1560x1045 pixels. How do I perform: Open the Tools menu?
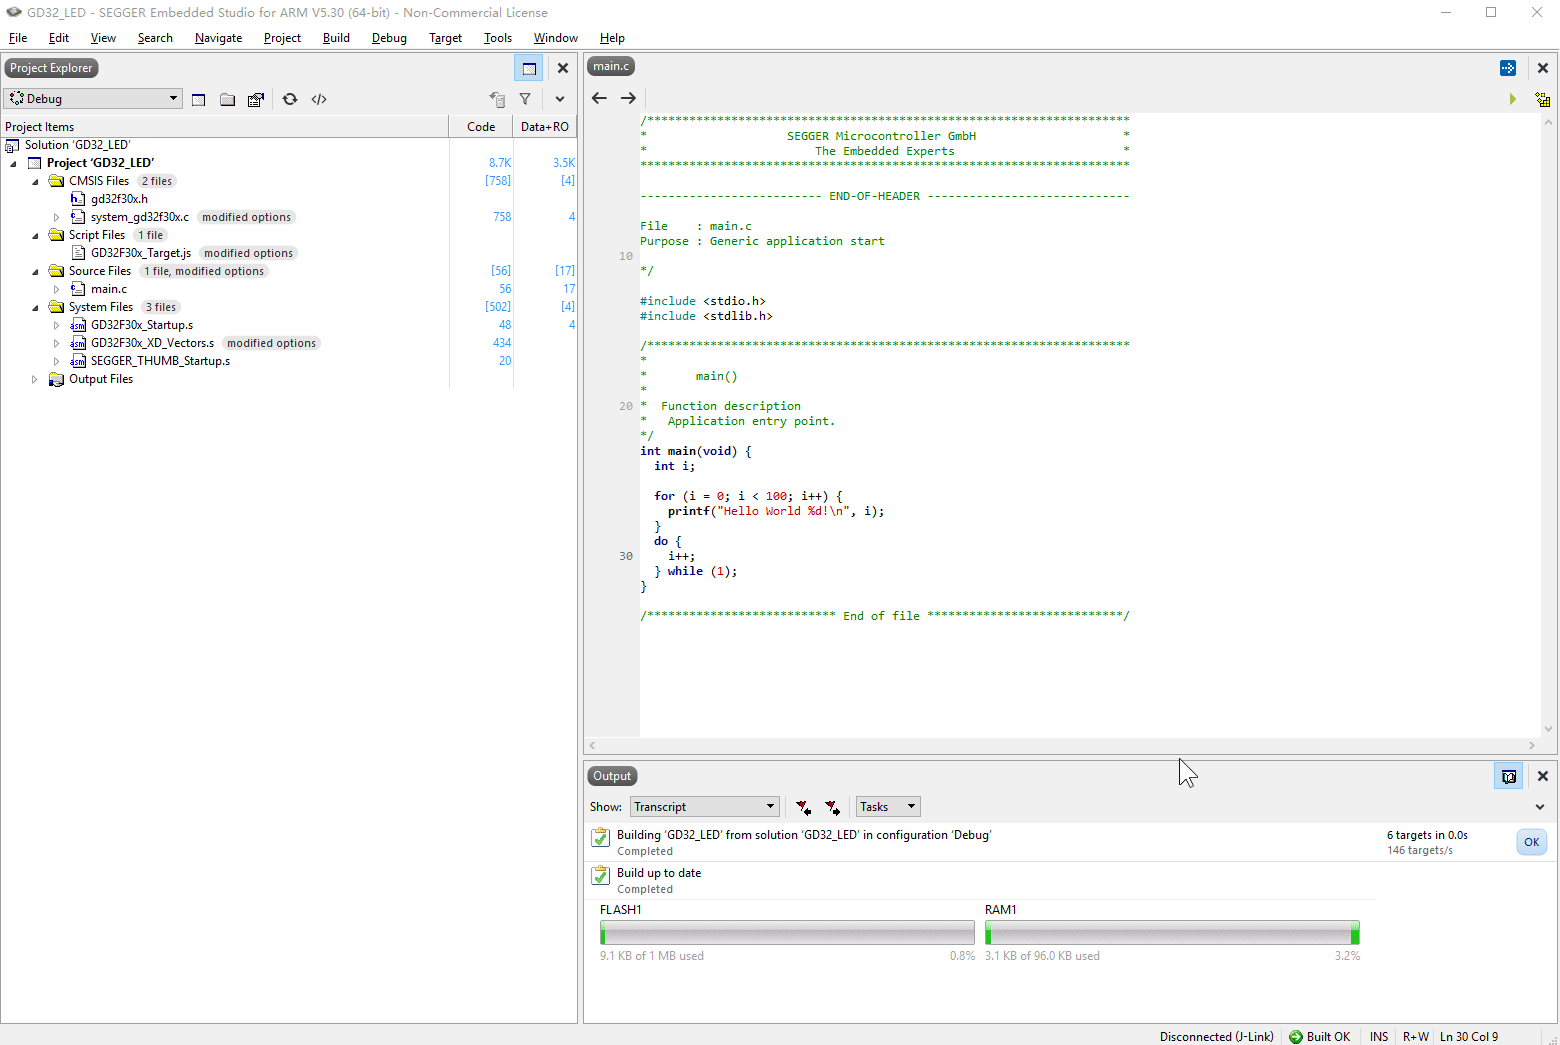pos(497,38)
